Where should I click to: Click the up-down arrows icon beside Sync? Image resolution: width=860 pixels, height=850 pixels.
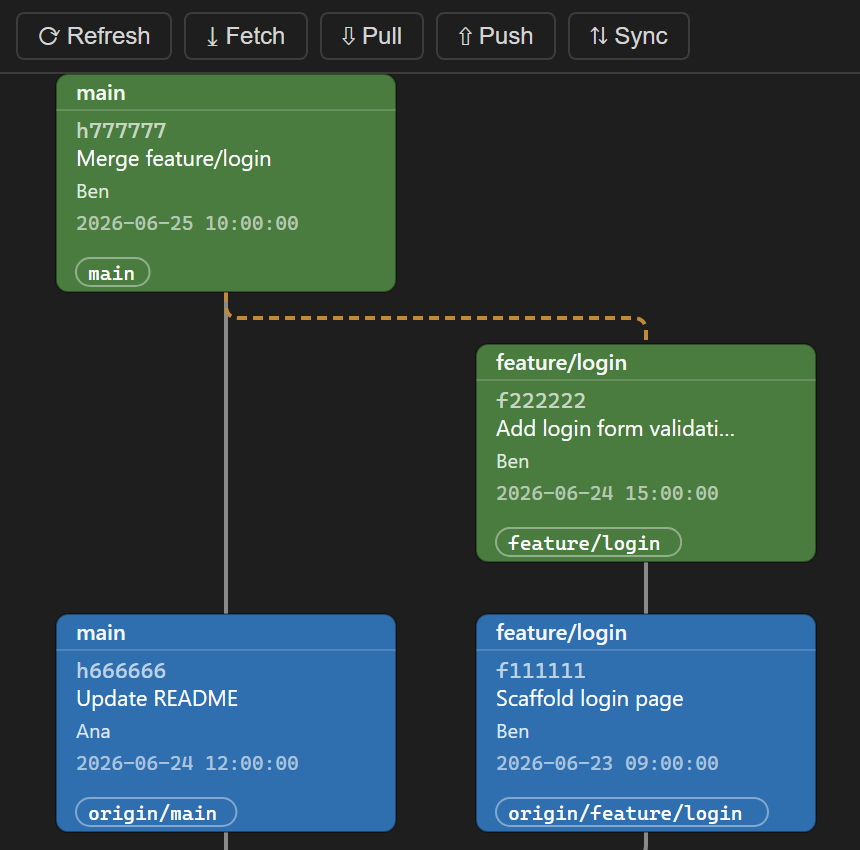click(x=598, y=37)
